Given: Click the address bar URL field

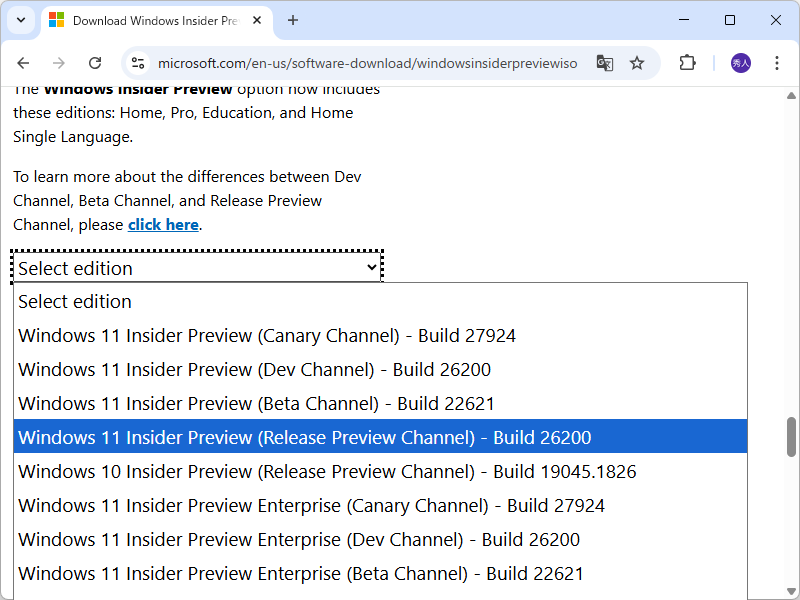Looking at the screenshot, I should tap(367, 63).
